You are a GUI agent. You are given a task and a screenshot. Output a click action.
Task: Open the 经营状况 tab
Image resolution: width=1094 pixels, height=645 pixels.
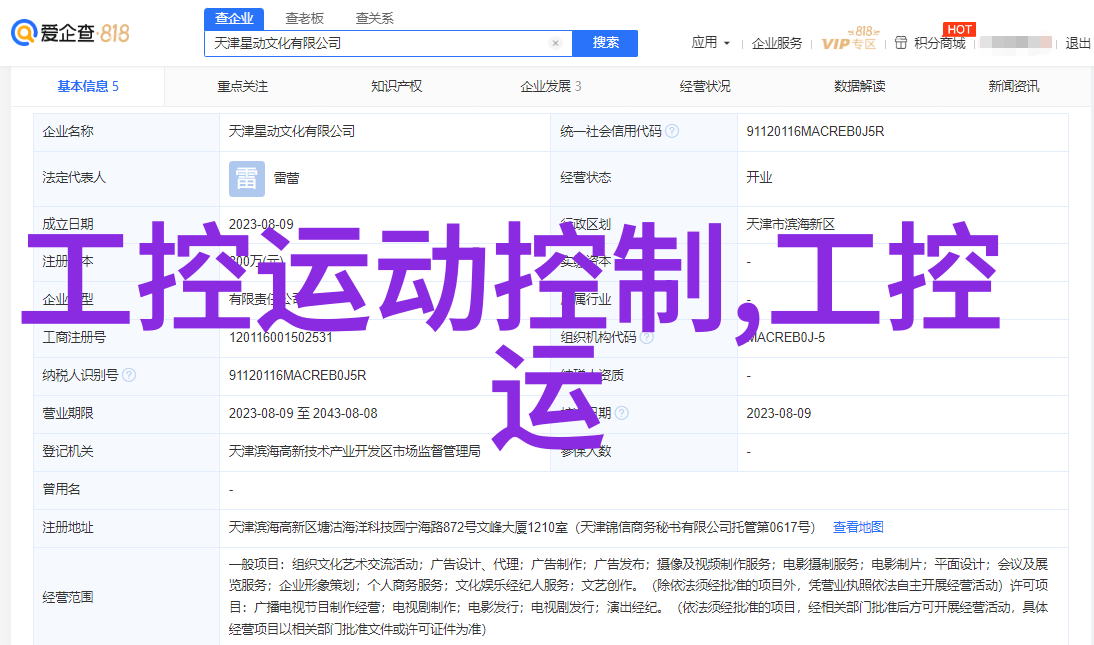pos(705,87)
